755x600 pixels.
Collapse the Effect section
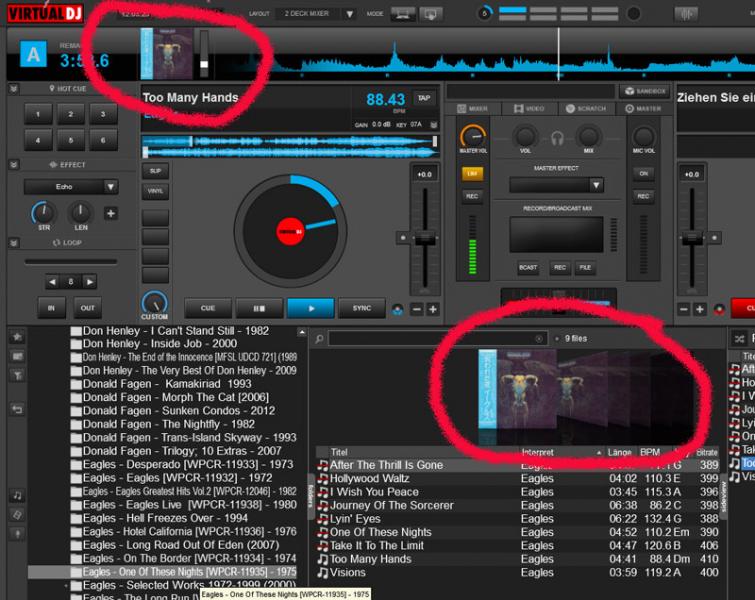click(x=13, y=165)
